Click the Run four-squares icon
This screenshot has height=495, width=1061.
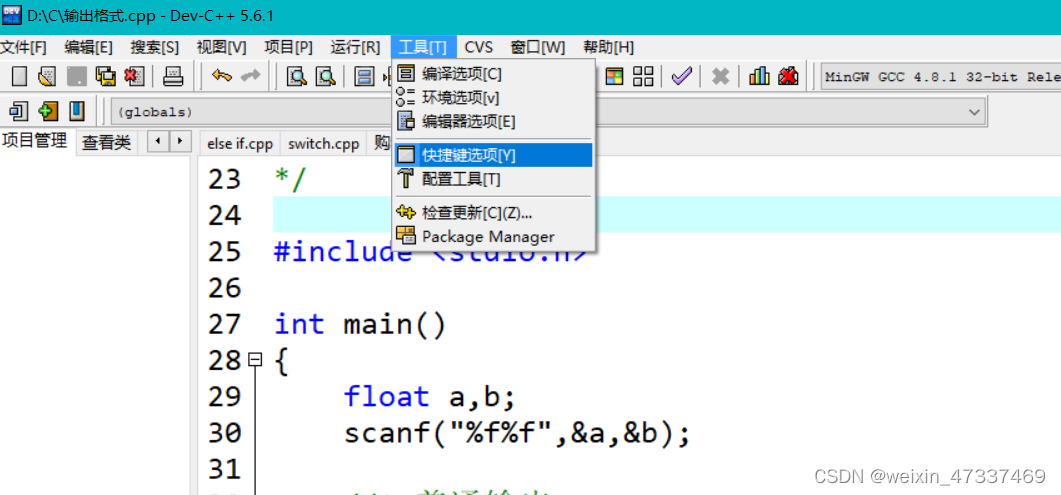click(643, 76)
